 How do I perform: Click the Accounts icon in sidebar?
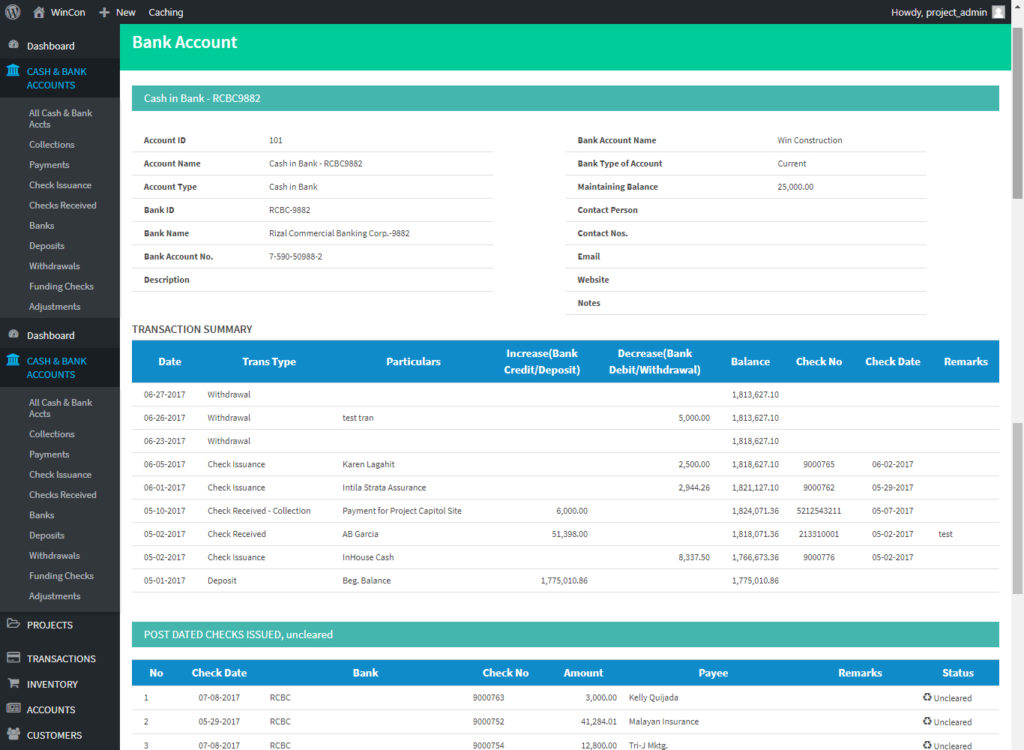tap(13, 709)
